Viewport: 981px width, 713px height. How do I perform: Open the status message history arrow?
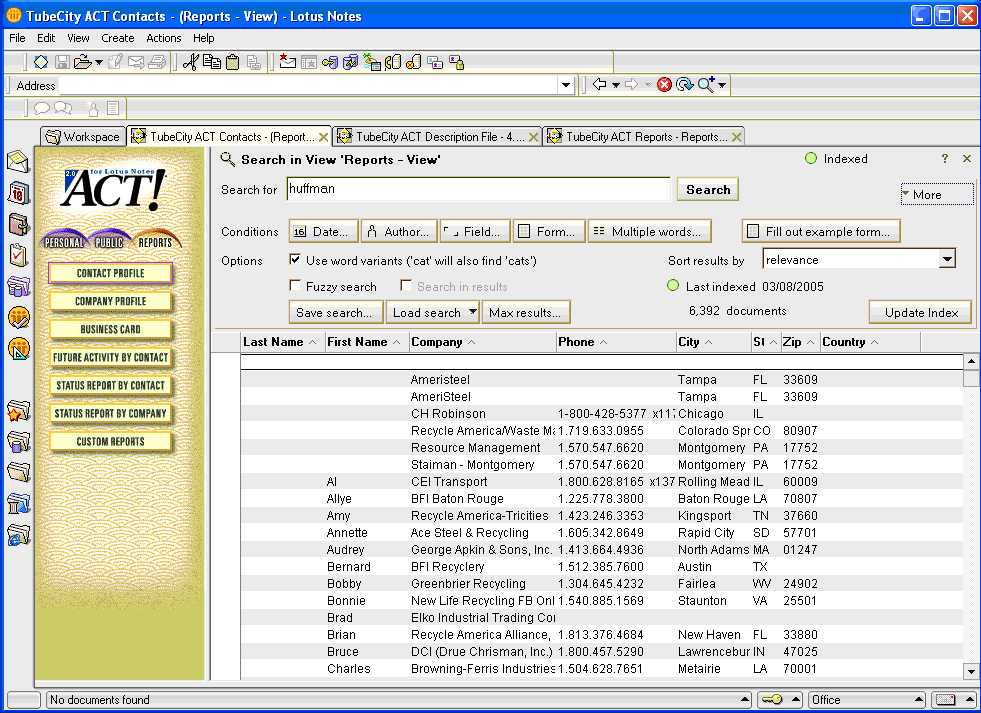click(x=745, y=699)
